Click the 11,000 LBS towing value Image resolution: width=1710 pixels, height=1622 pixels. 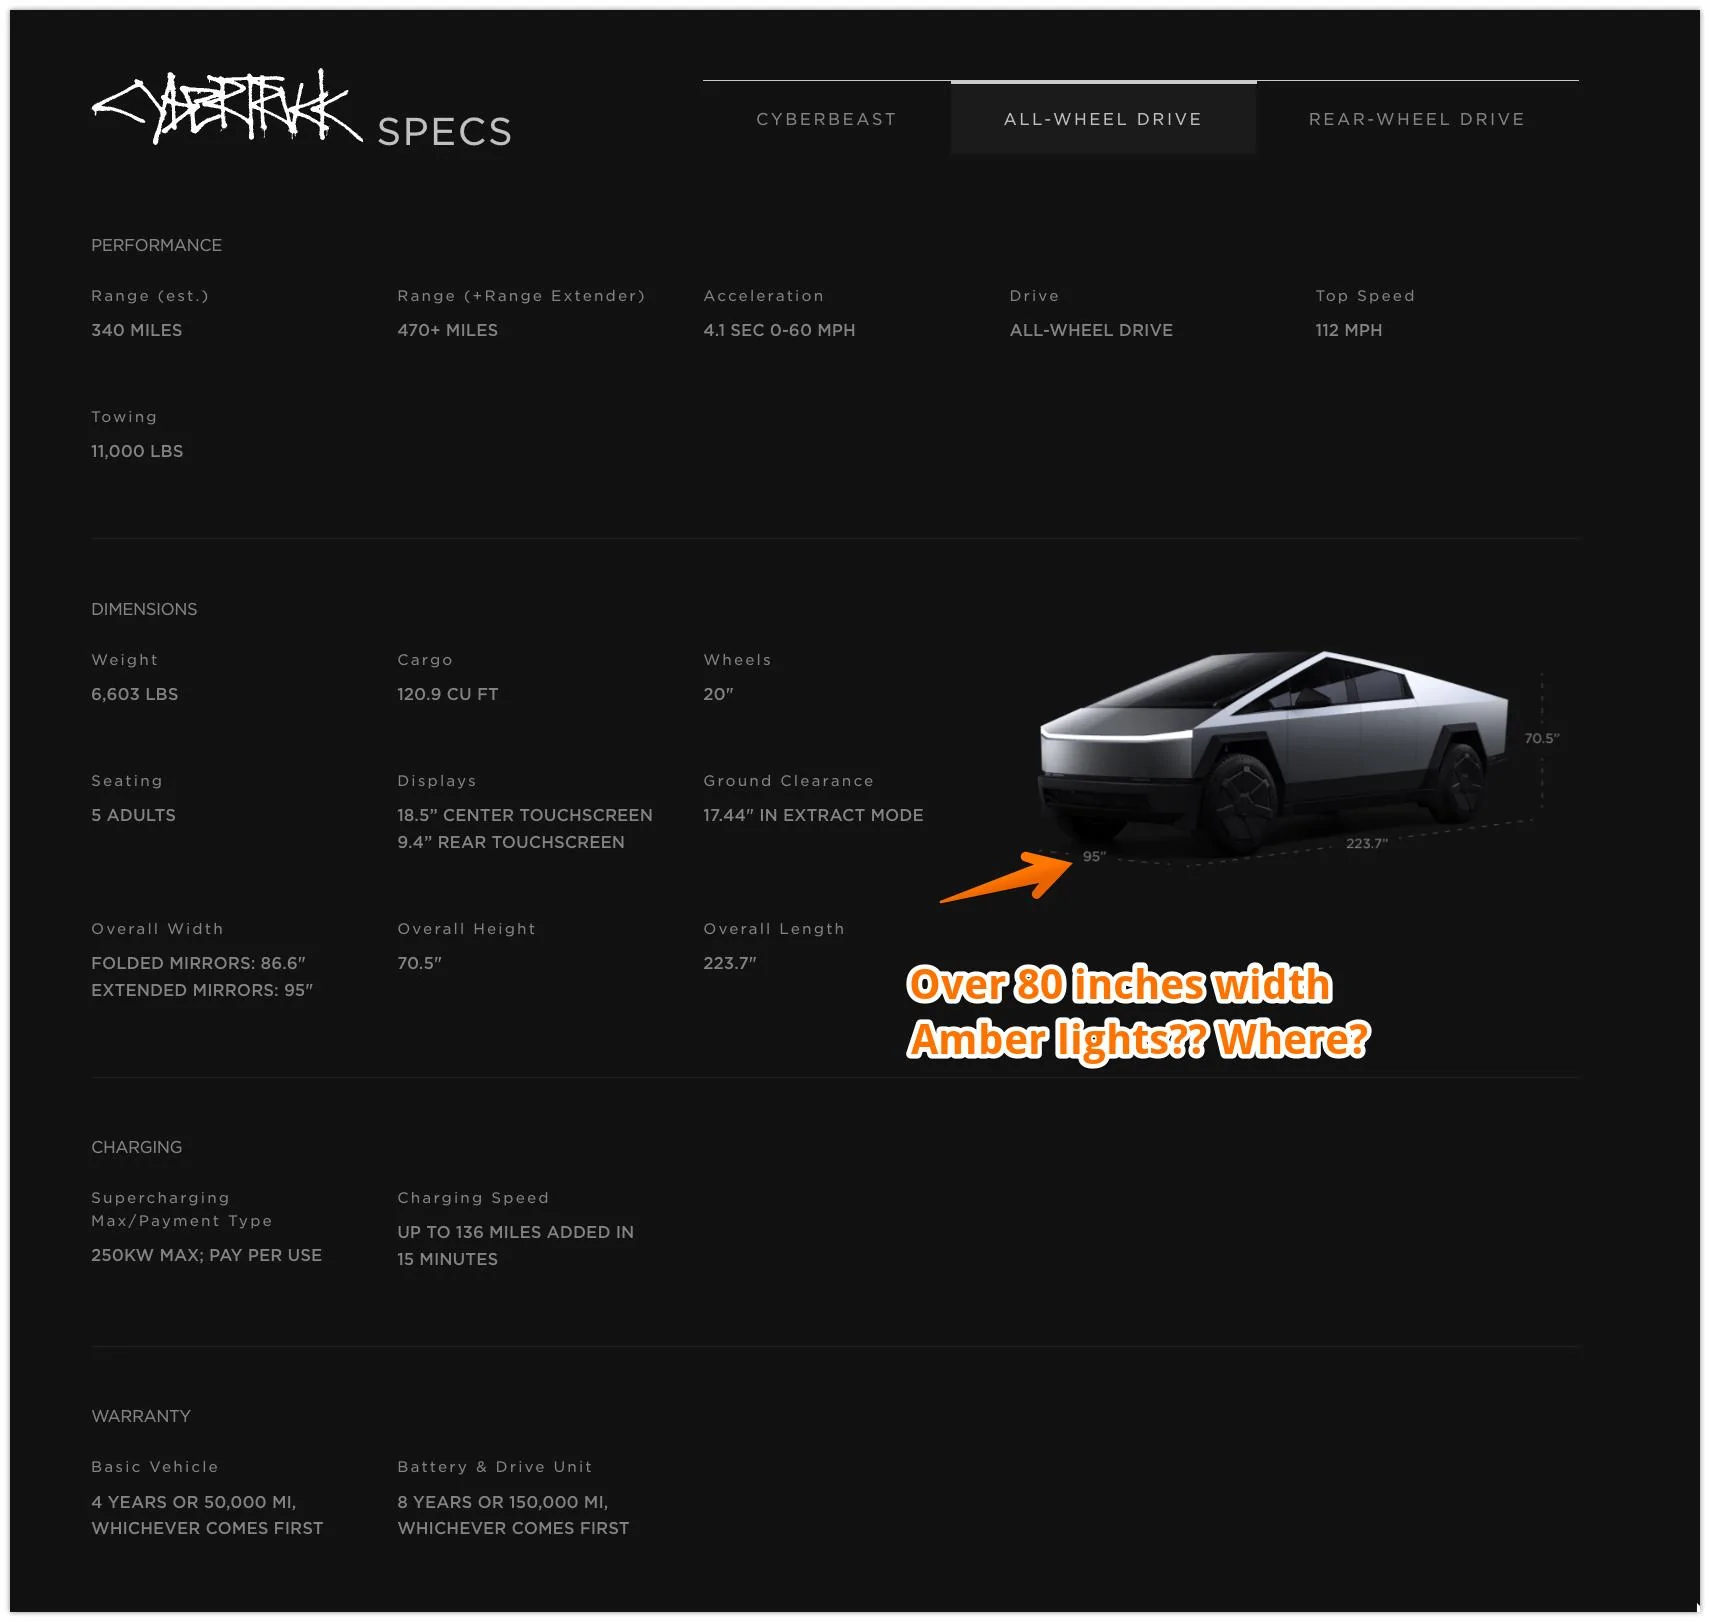coord(137,451)
